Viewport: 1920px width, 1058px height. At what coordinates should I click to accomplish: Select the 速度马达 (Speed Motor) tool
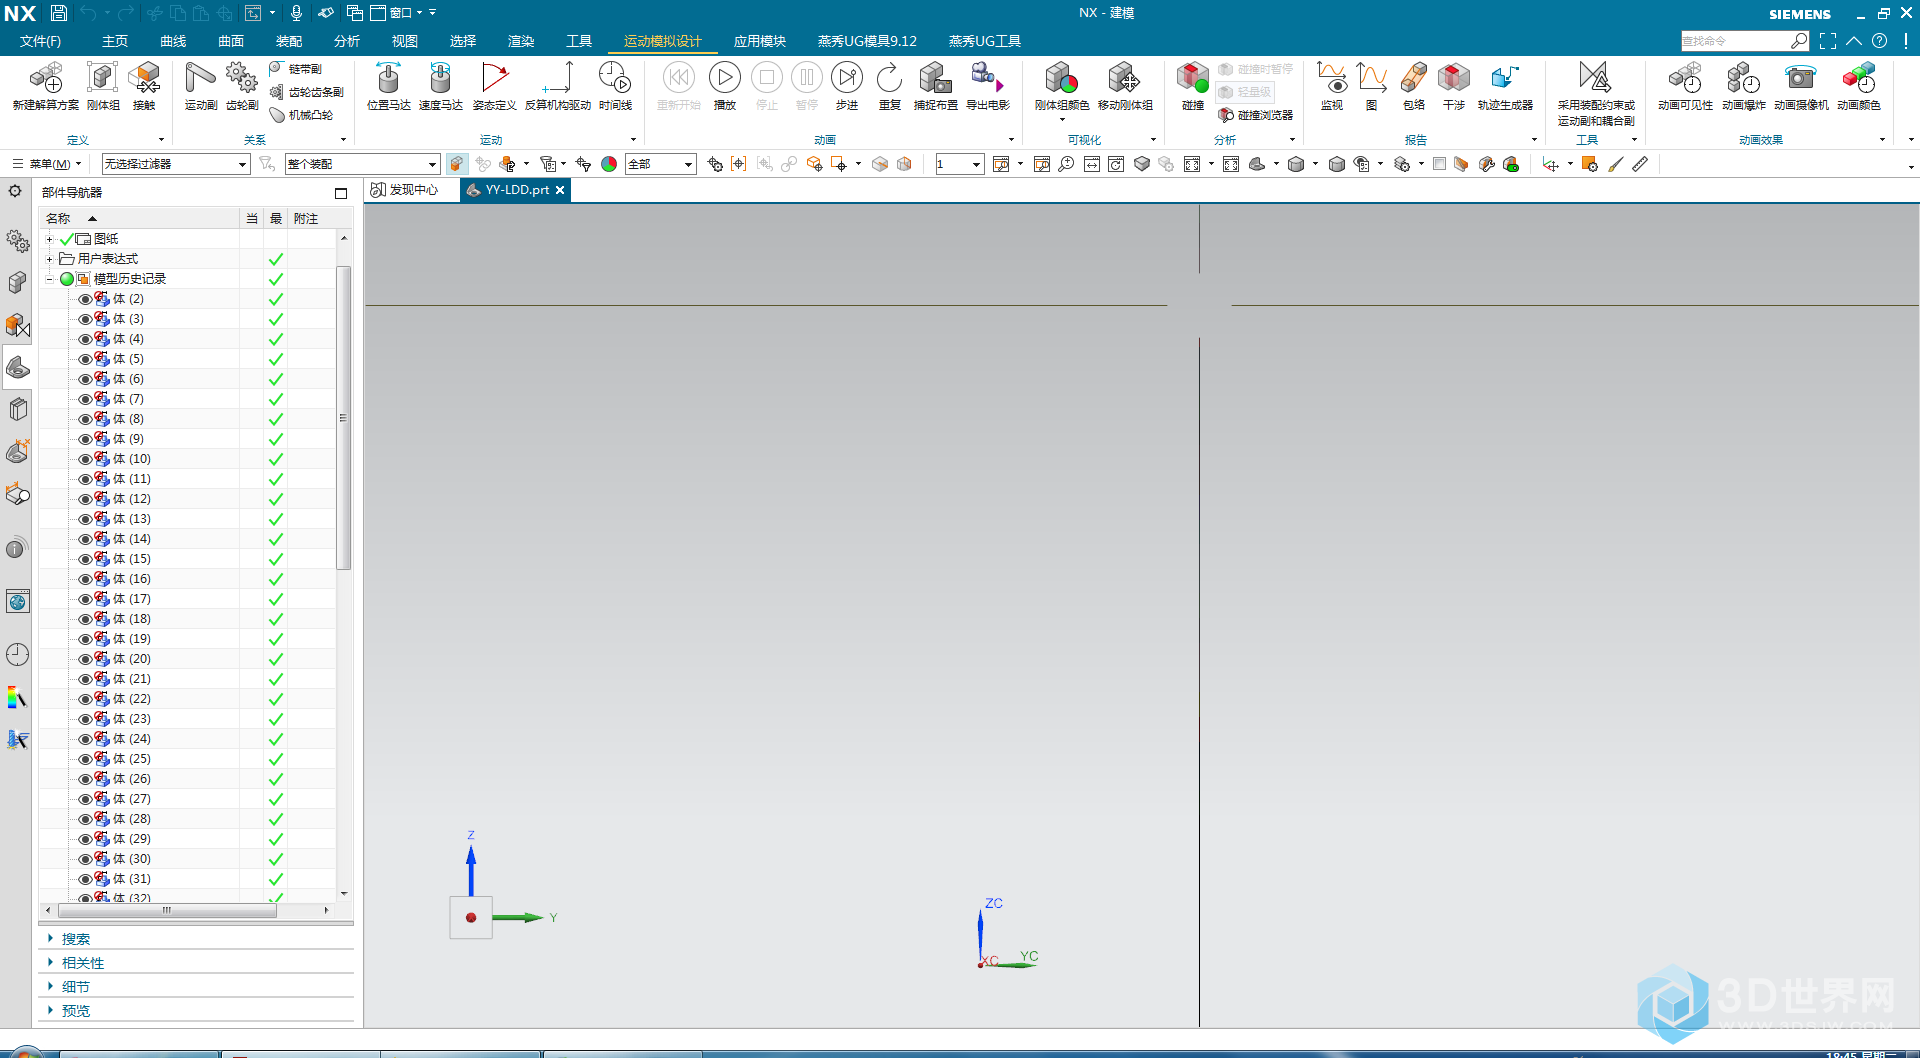click(x=441, y=85)
